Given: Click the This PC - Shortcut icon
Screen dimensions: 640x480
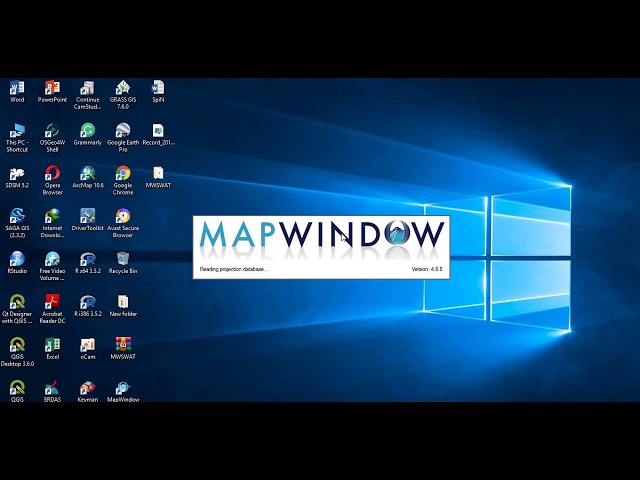Looking at the screenshot, I should [17, 138].
